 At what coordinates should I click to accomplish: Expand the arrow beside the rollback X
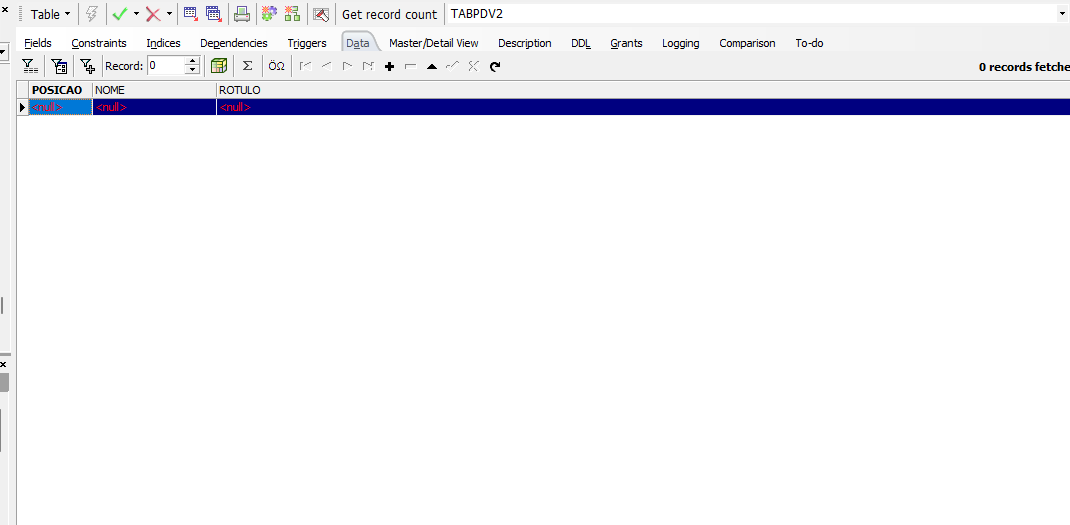169,14
